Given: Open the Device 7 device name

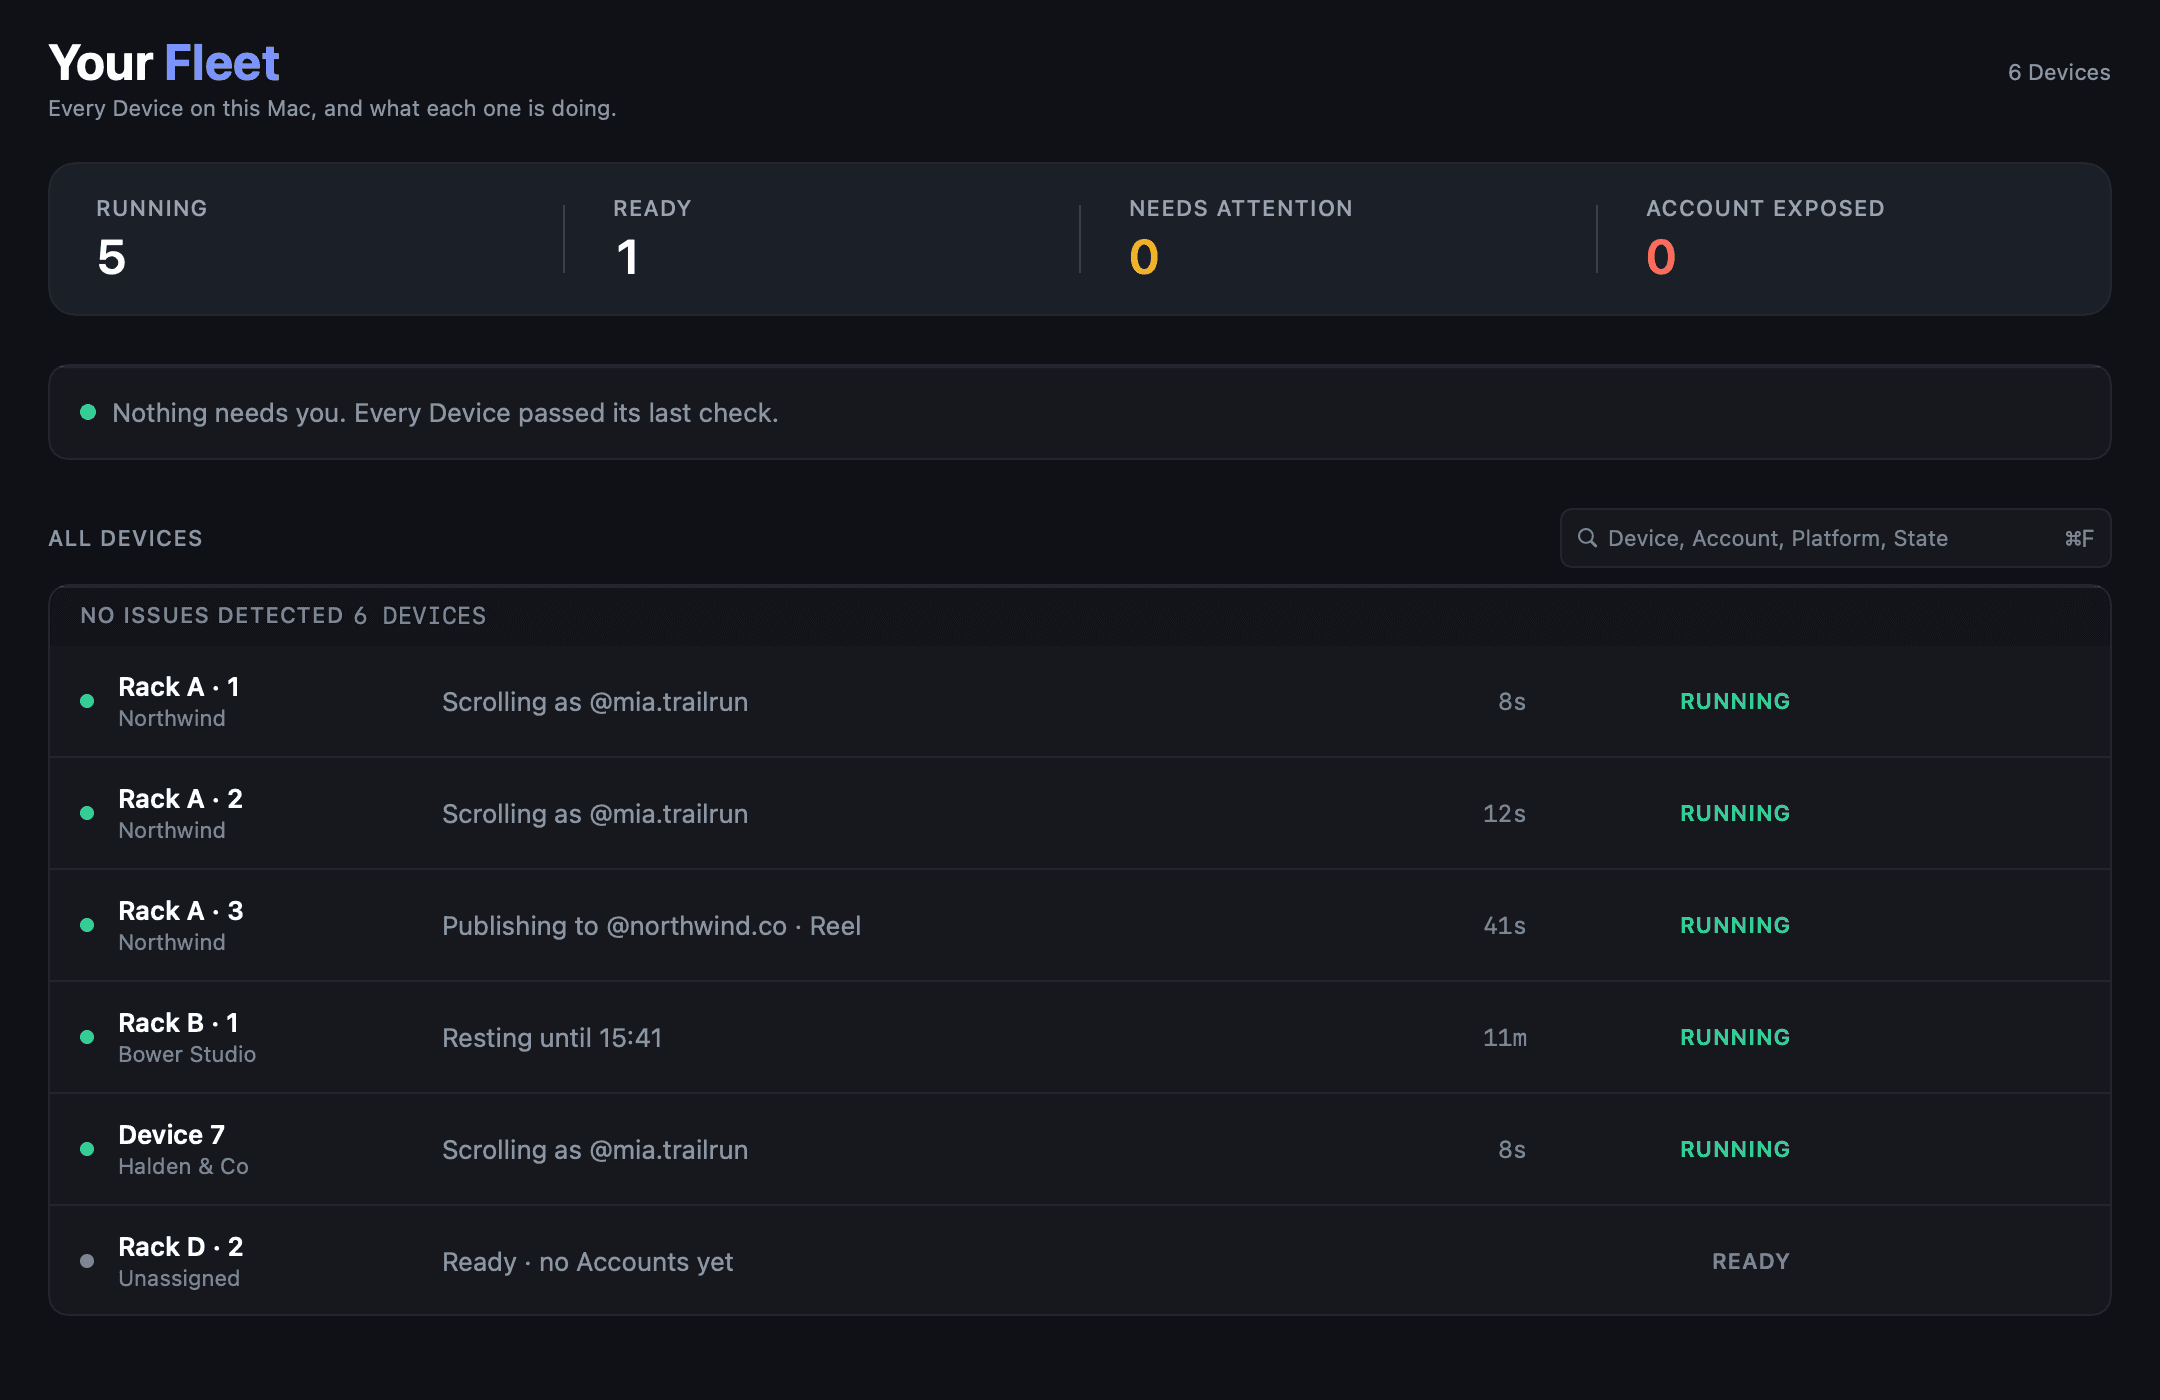Looking at the screenshot, I should click(x=172, y=1135).
